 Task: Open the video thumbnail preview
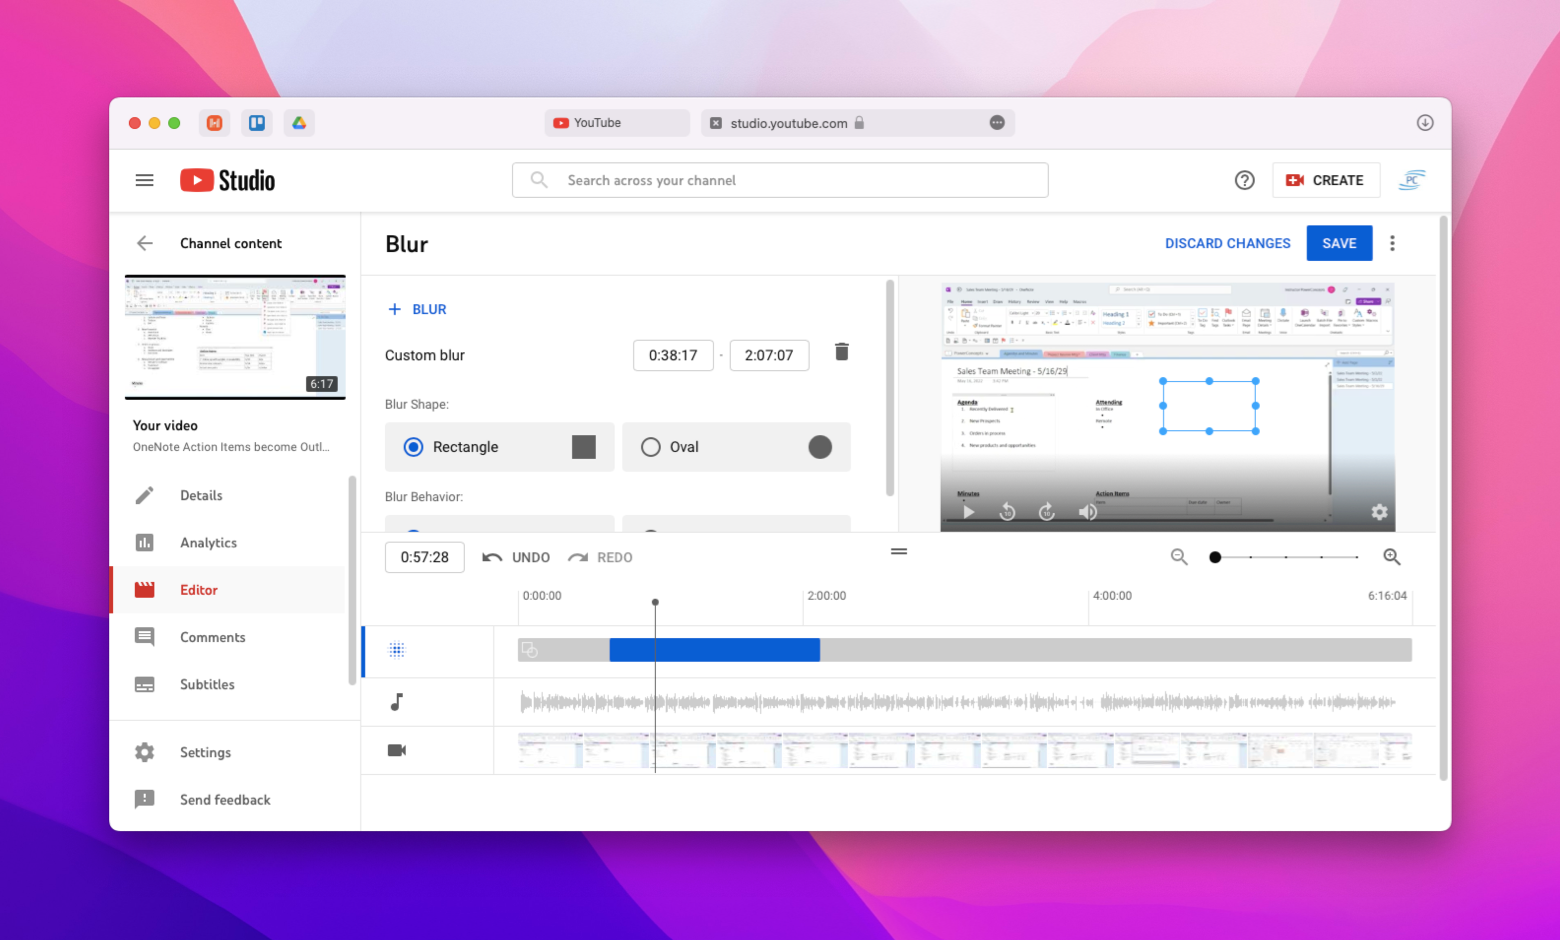pyautogui.click(x=235, y=337)
